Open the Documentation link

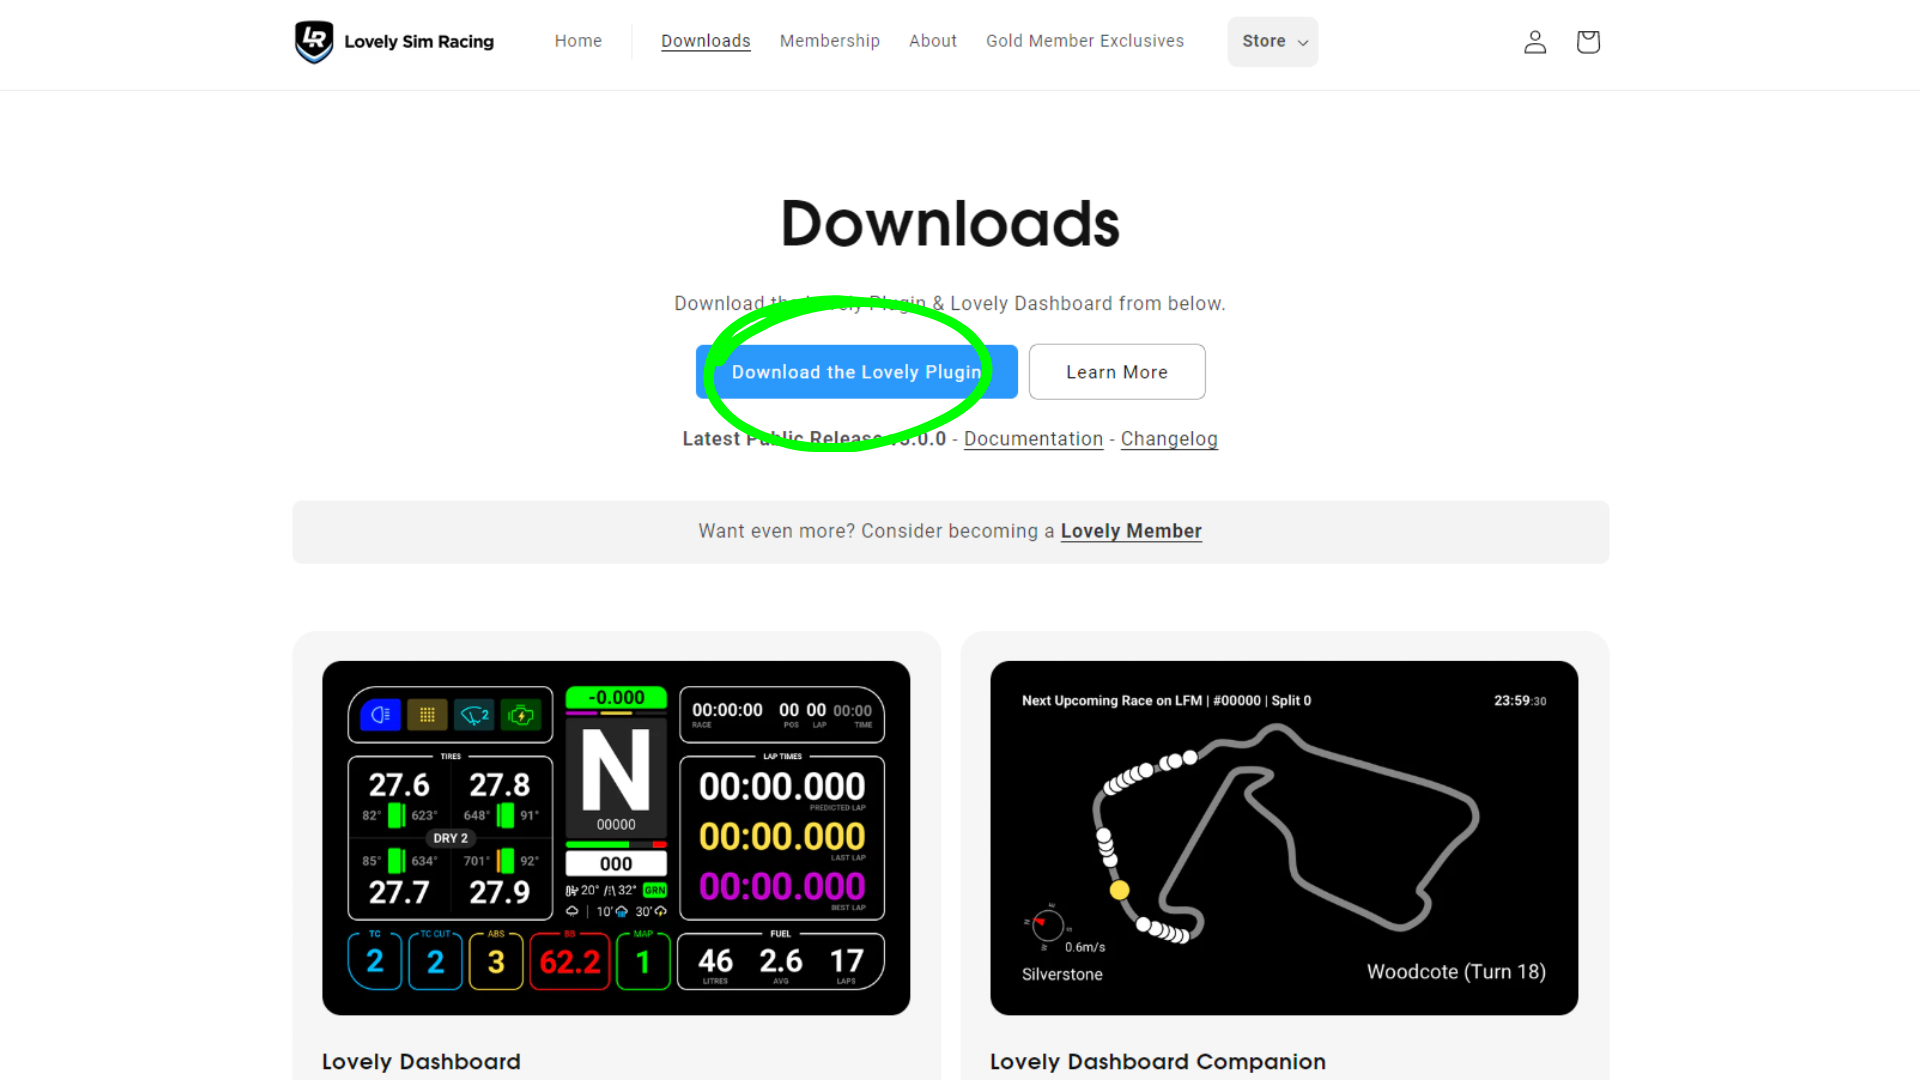[1033, 439]
